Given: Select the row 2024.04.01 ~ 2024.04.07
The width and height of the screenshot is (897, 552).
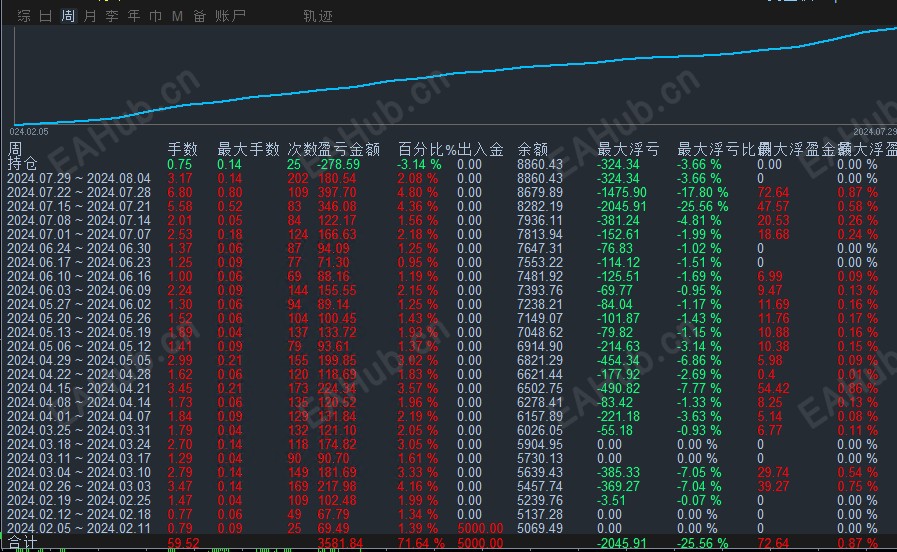Looking at the screenshot, I should pos(448,417).
